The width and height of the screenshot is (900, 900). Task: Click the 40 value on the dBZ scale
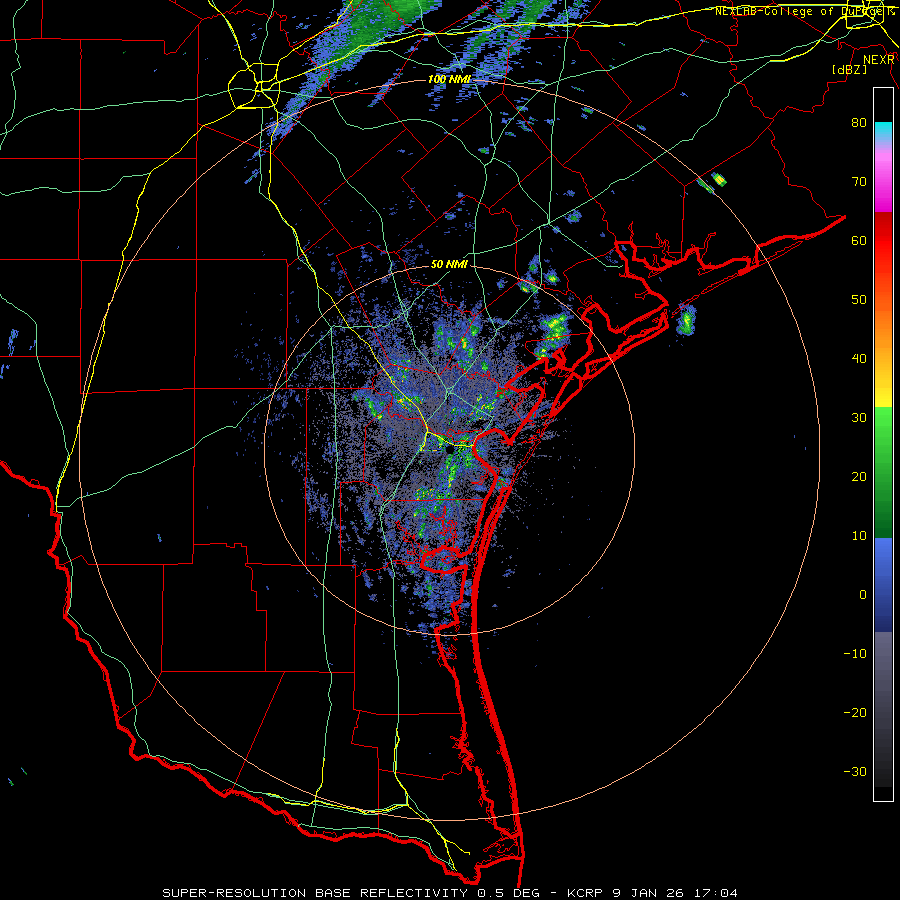click(859, 359)
